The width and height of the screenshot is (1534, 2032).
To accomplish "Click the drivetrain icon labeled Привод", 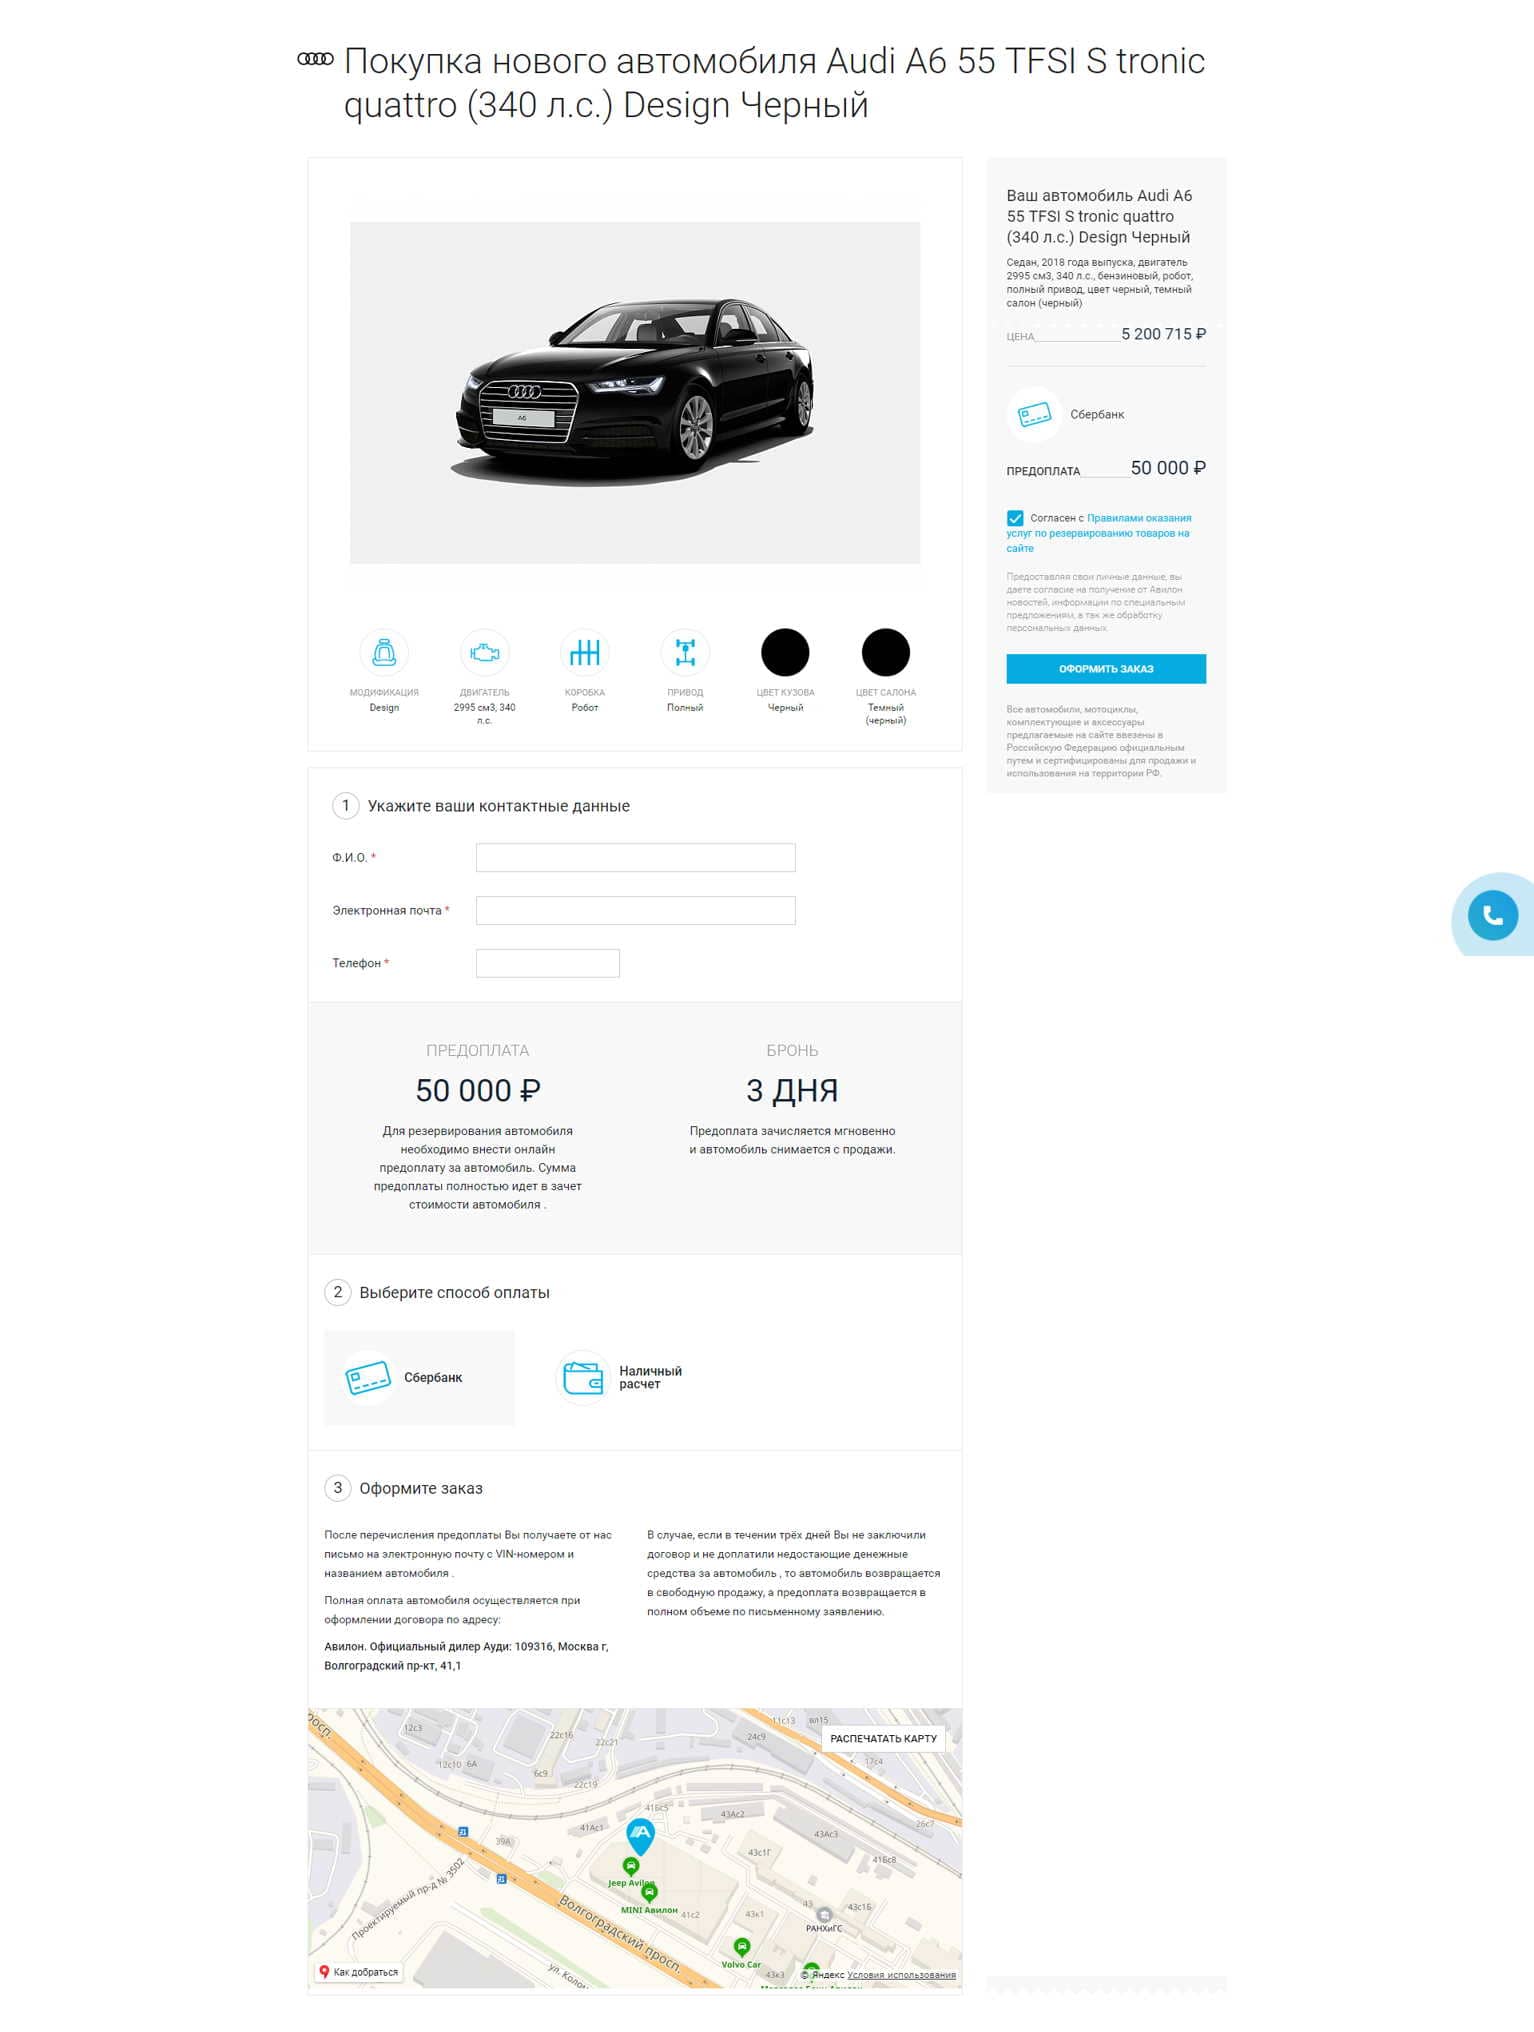I will pyautogui.click(x=685, y=653).
